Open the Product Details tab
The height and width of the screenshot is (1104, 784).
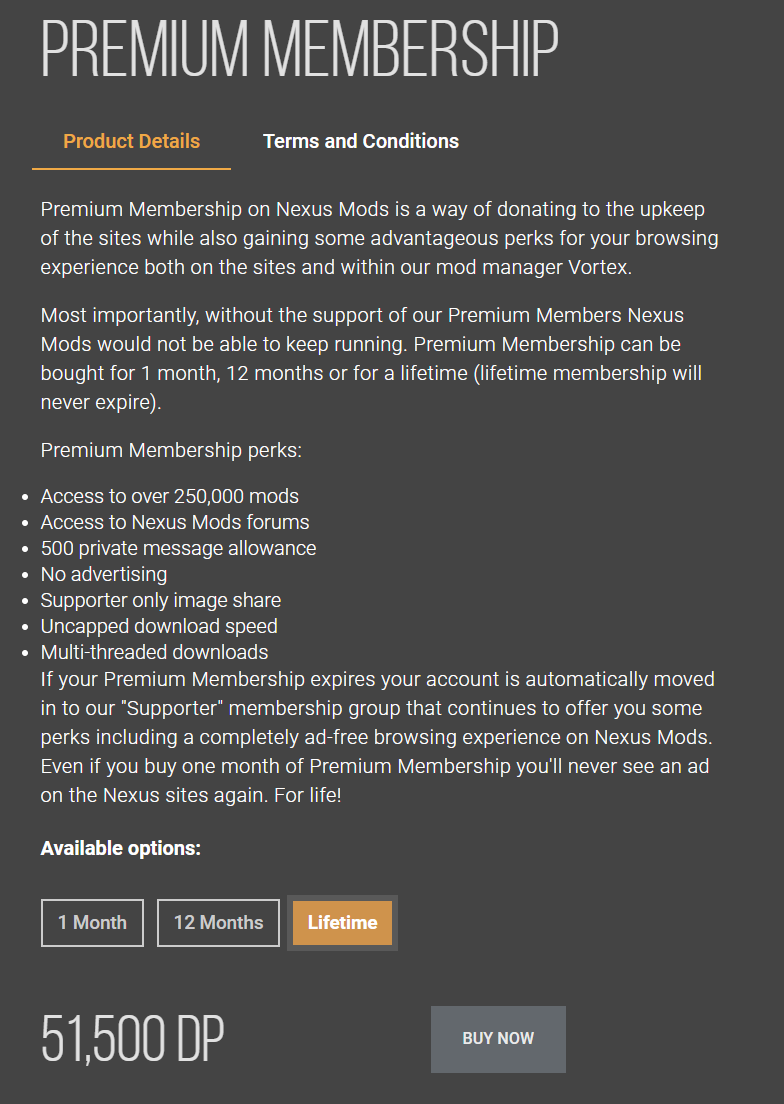(132, 142)
